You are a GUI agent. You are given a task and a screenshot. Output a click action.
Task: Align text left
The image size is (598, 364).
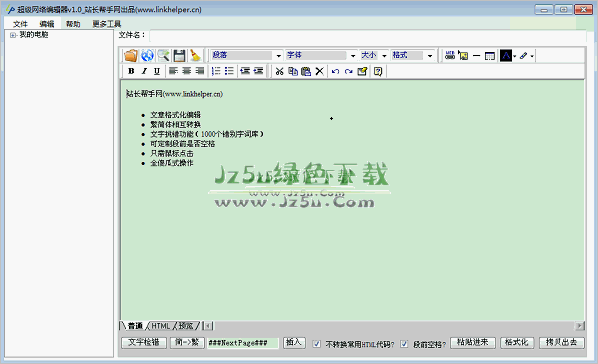pos(174,71)
